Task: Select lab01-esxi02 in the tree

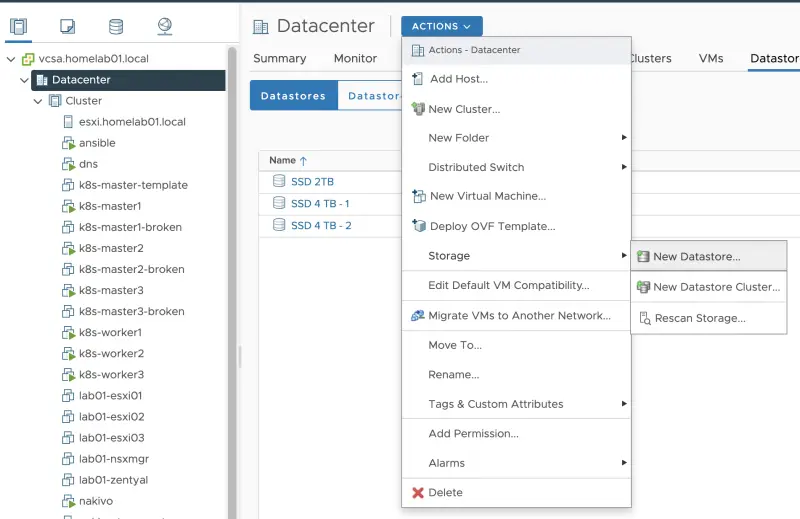Action: click(x=111, y=416)
